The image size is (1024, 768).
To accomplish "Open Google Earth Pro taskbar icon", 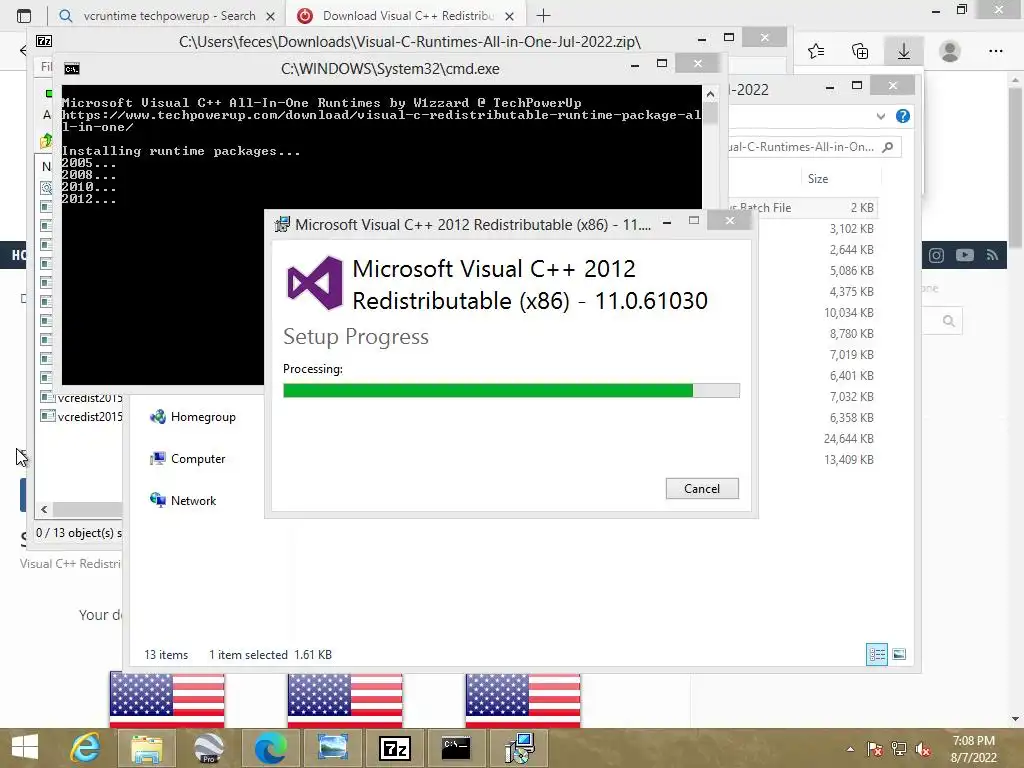I will click(x=208, y=748).
